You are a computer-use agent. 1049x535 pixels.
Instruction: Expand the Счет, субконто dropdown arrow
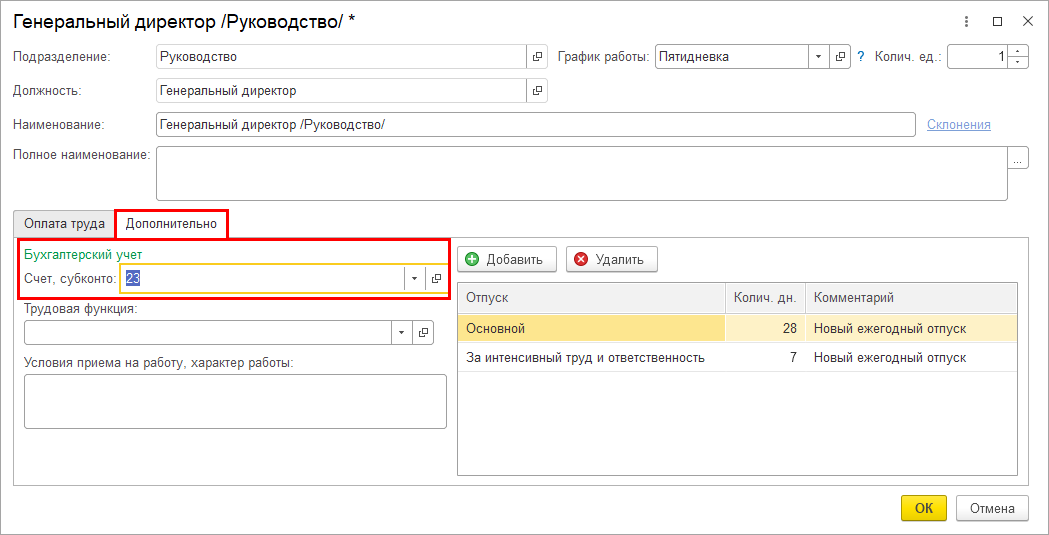pyautogui.click(x=414, y=279)
